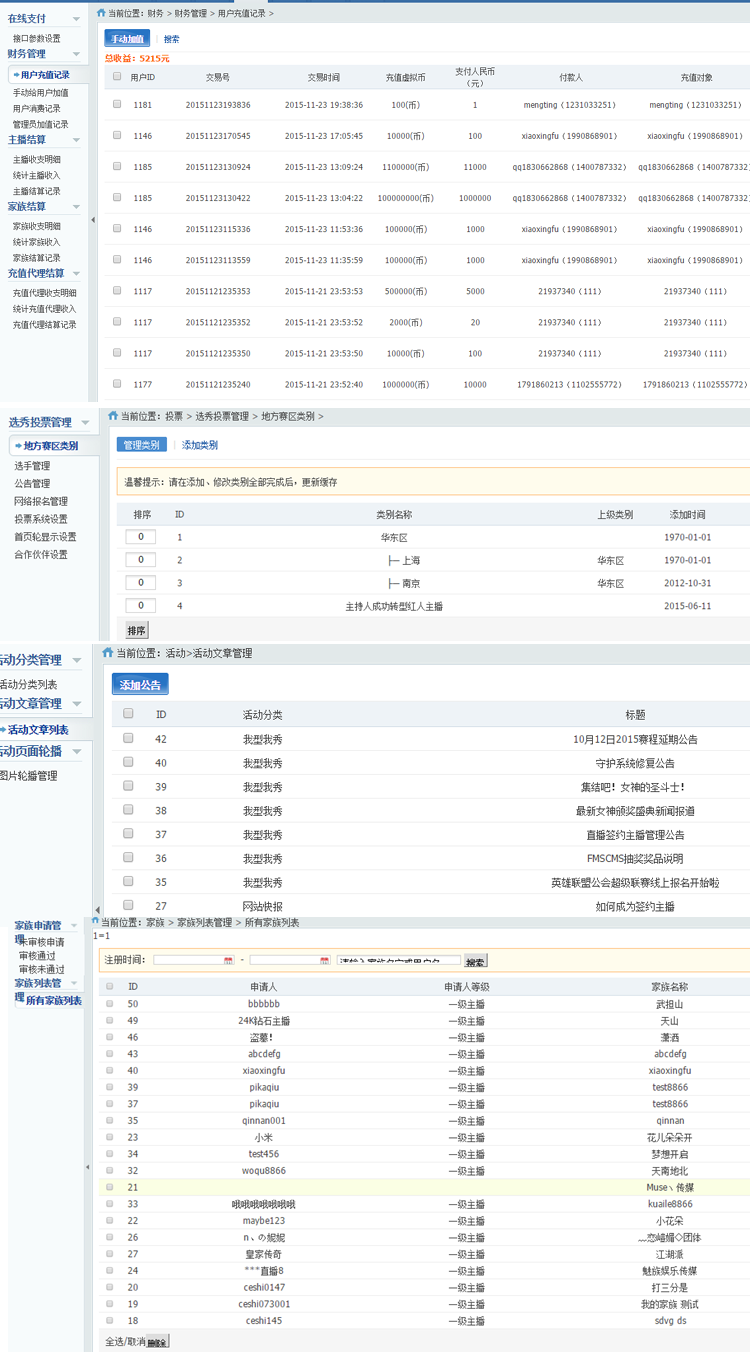Click applicant xiaoxingfu in family row 40
This screenshot has width=750, height=1354.
[x=264, y=1070]
